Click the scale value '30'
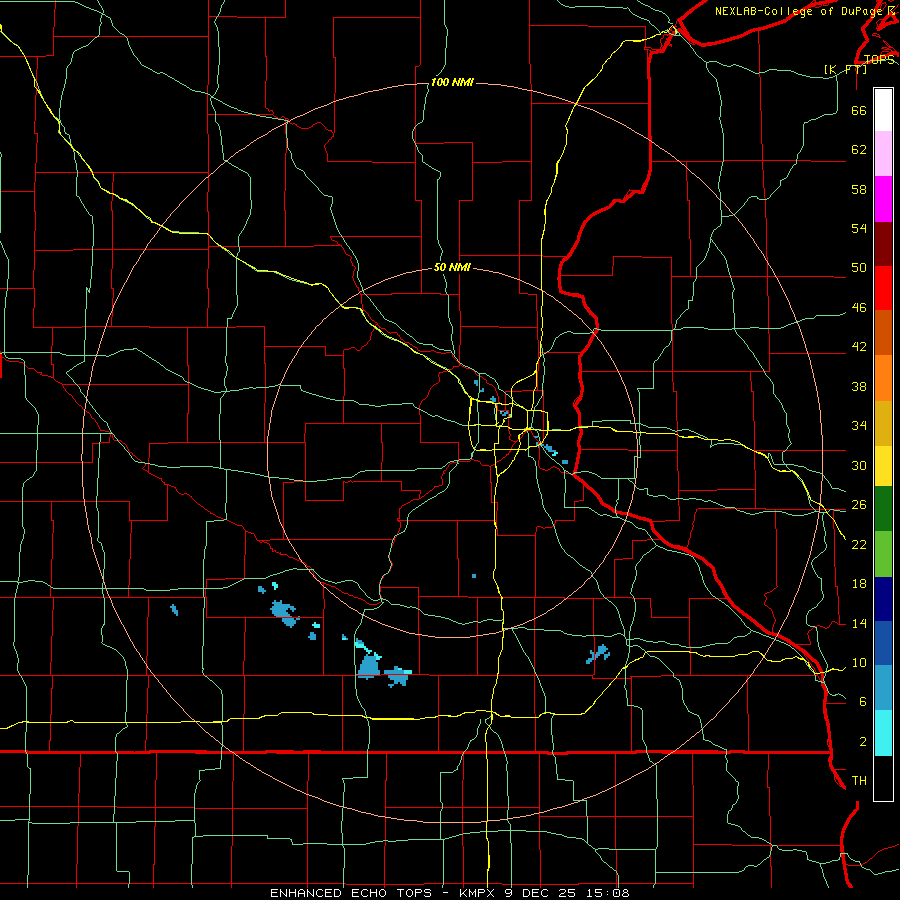 pyautogui.click(x=859, y=465)
